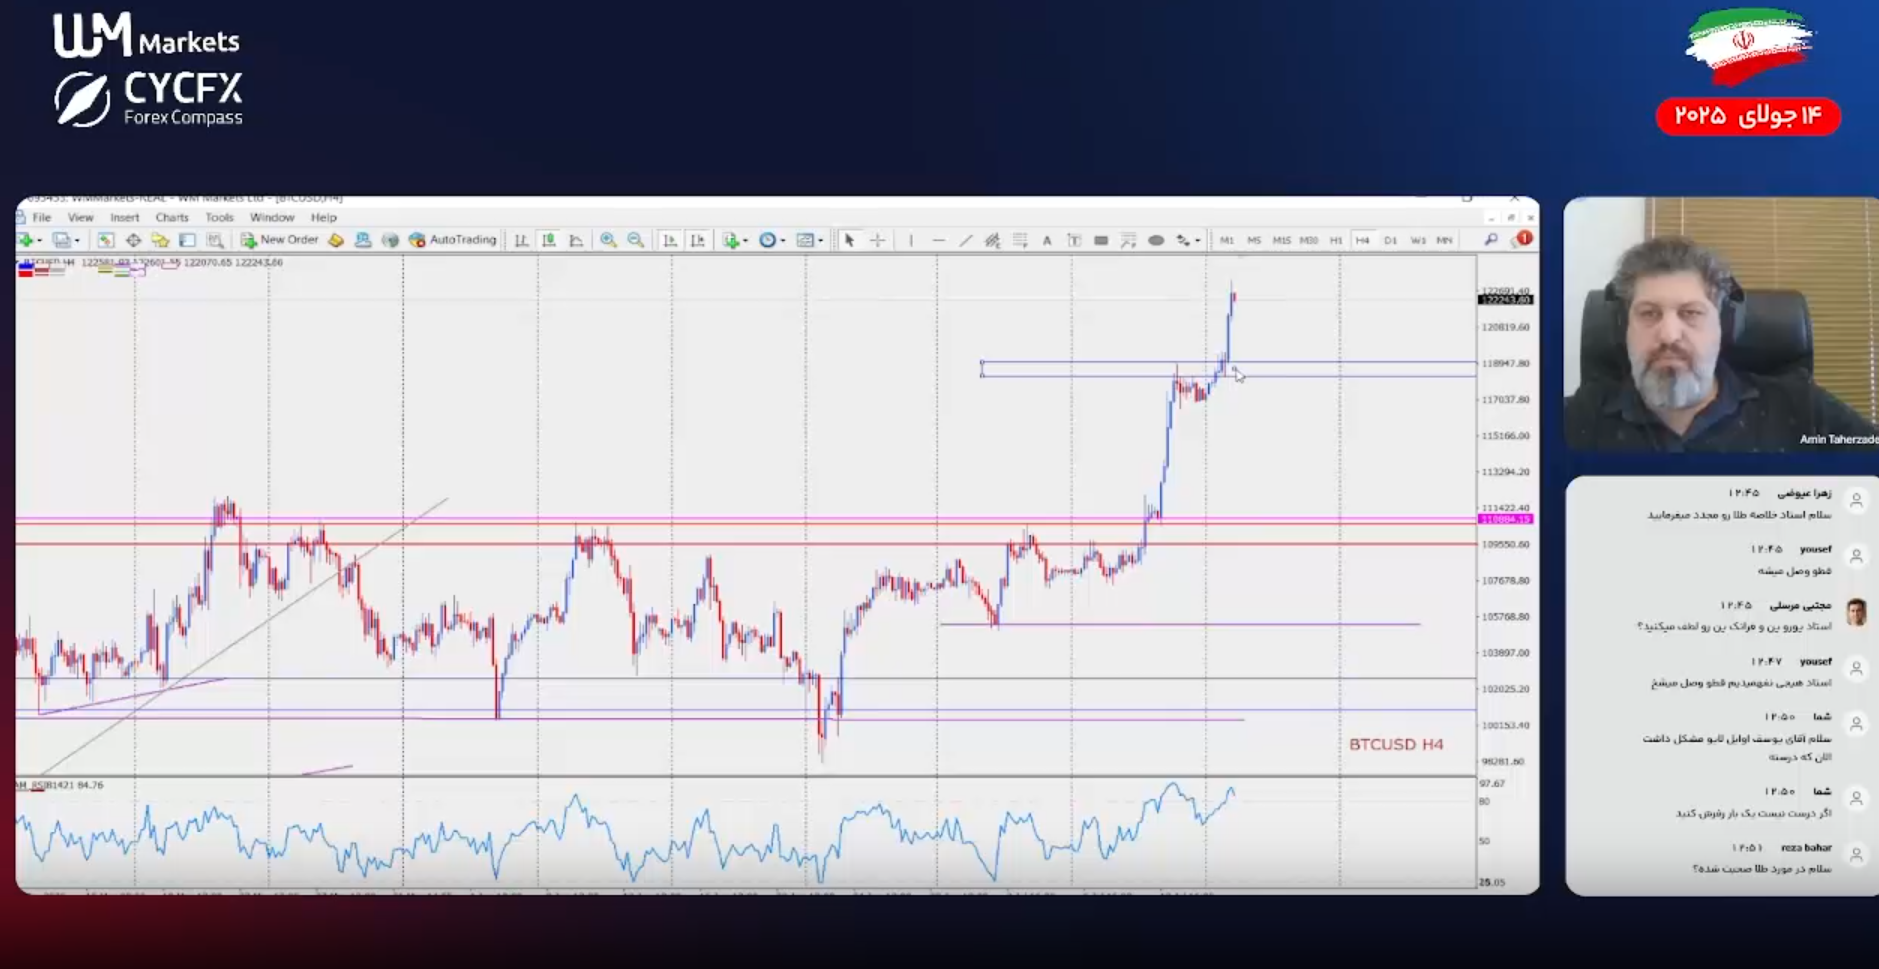Select the Fibonacci Retracement tool
Viewport: 1879px width, 969px height.
pos(1020,240)
